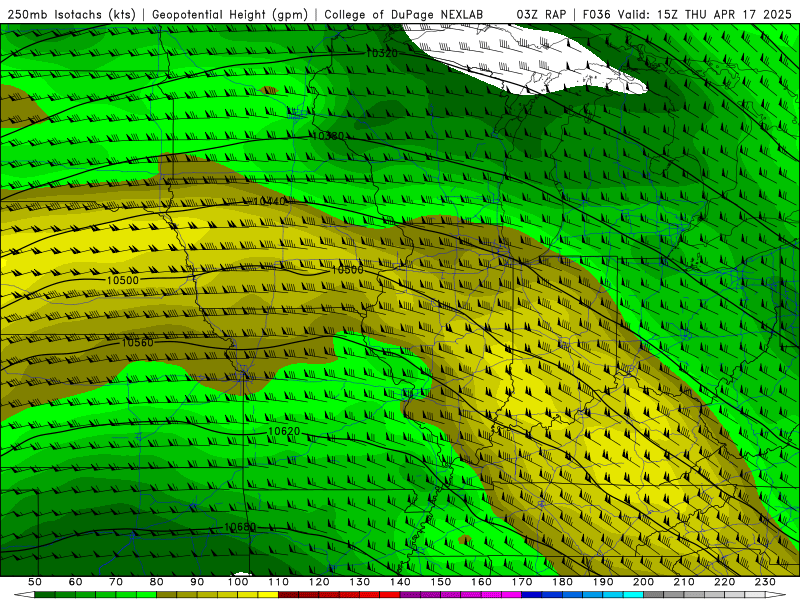Click the '120' value on the color scale
Viewport: 800px width, 600px height.
point(319,582)
